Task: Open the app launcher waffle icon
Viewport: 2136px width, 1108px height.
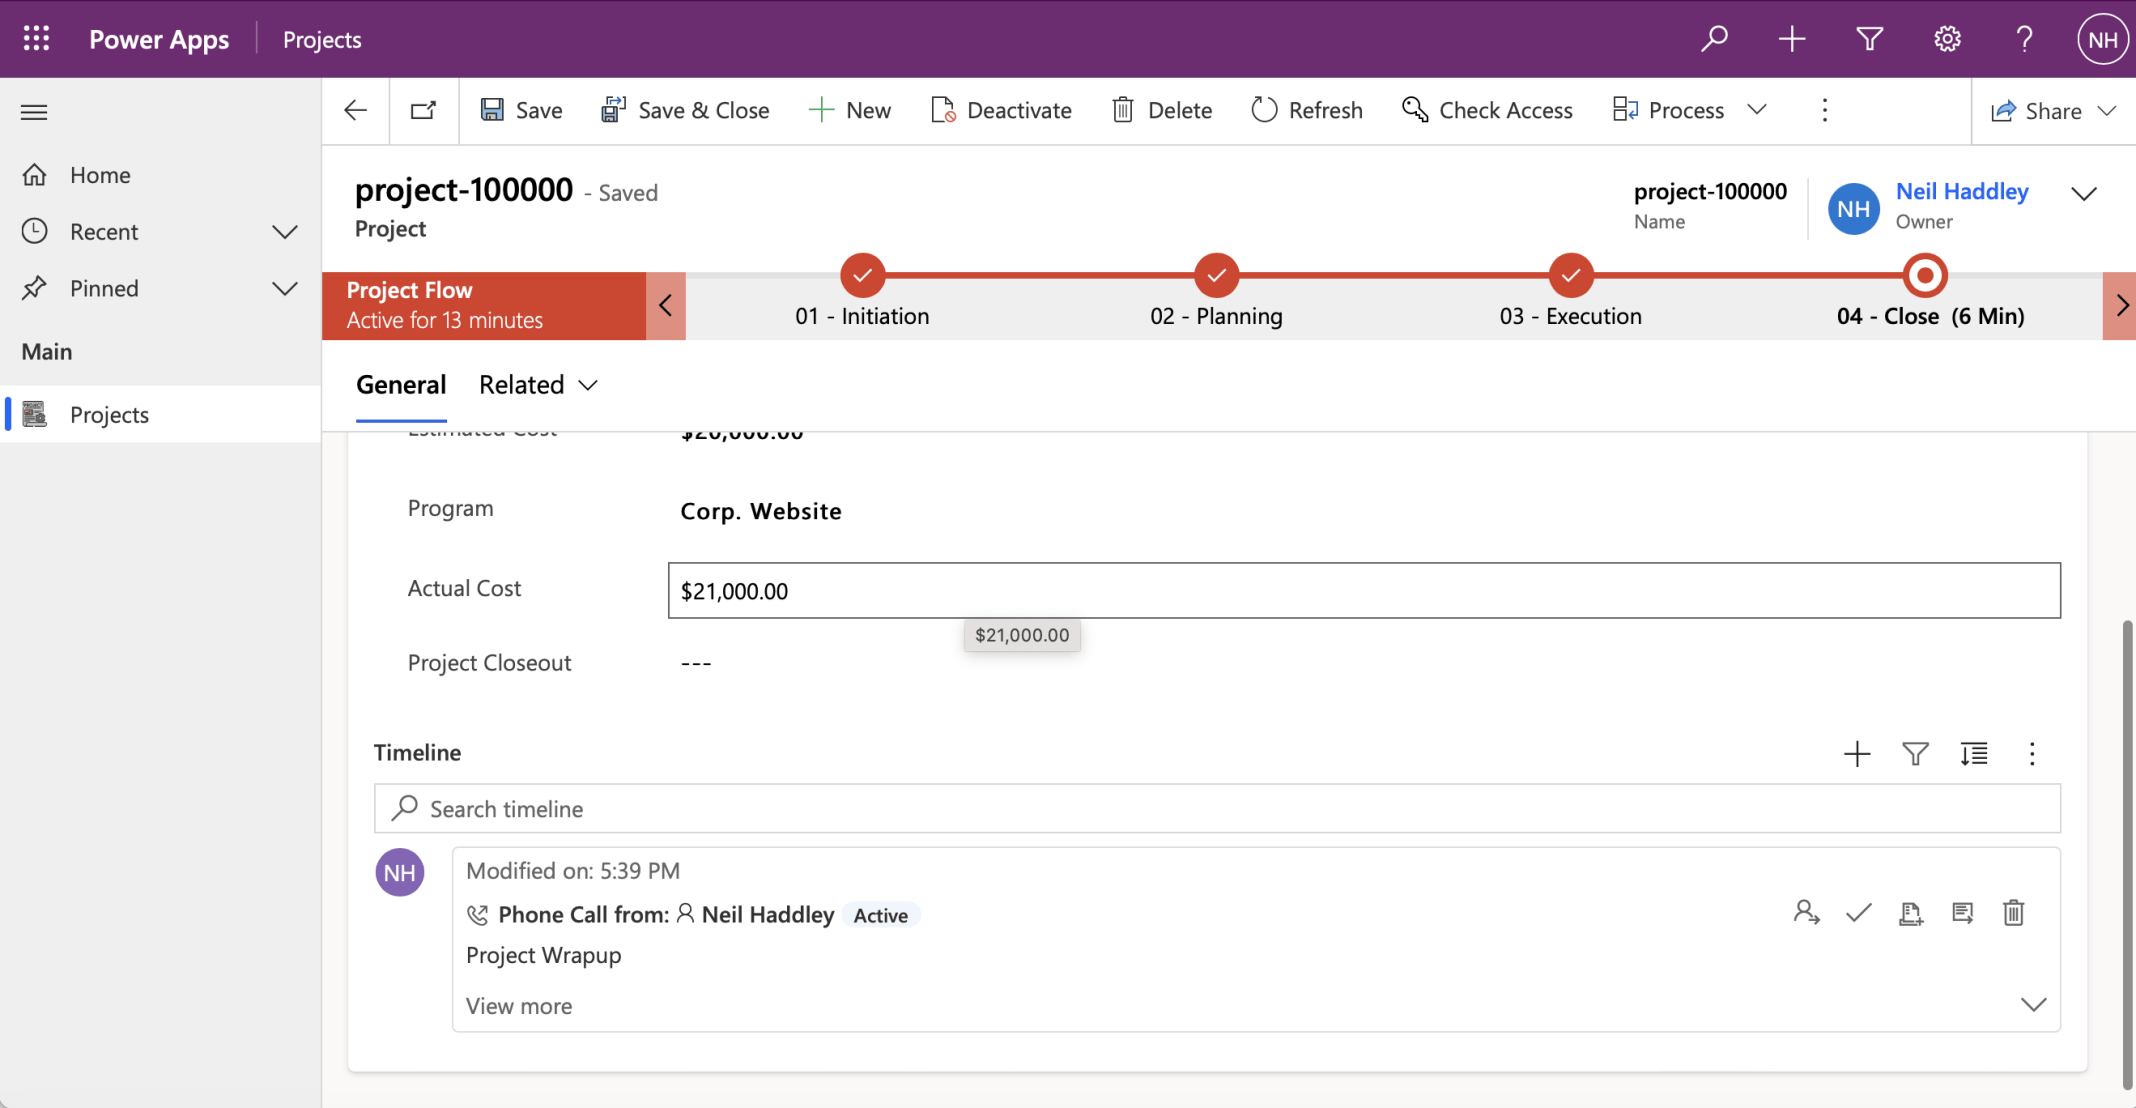Action: [x=36, y=39]
